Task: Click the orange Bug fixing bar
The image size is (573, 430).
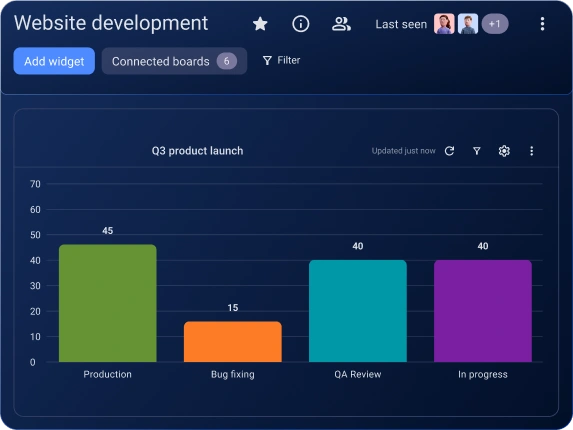Action: (x=233, y=342)
